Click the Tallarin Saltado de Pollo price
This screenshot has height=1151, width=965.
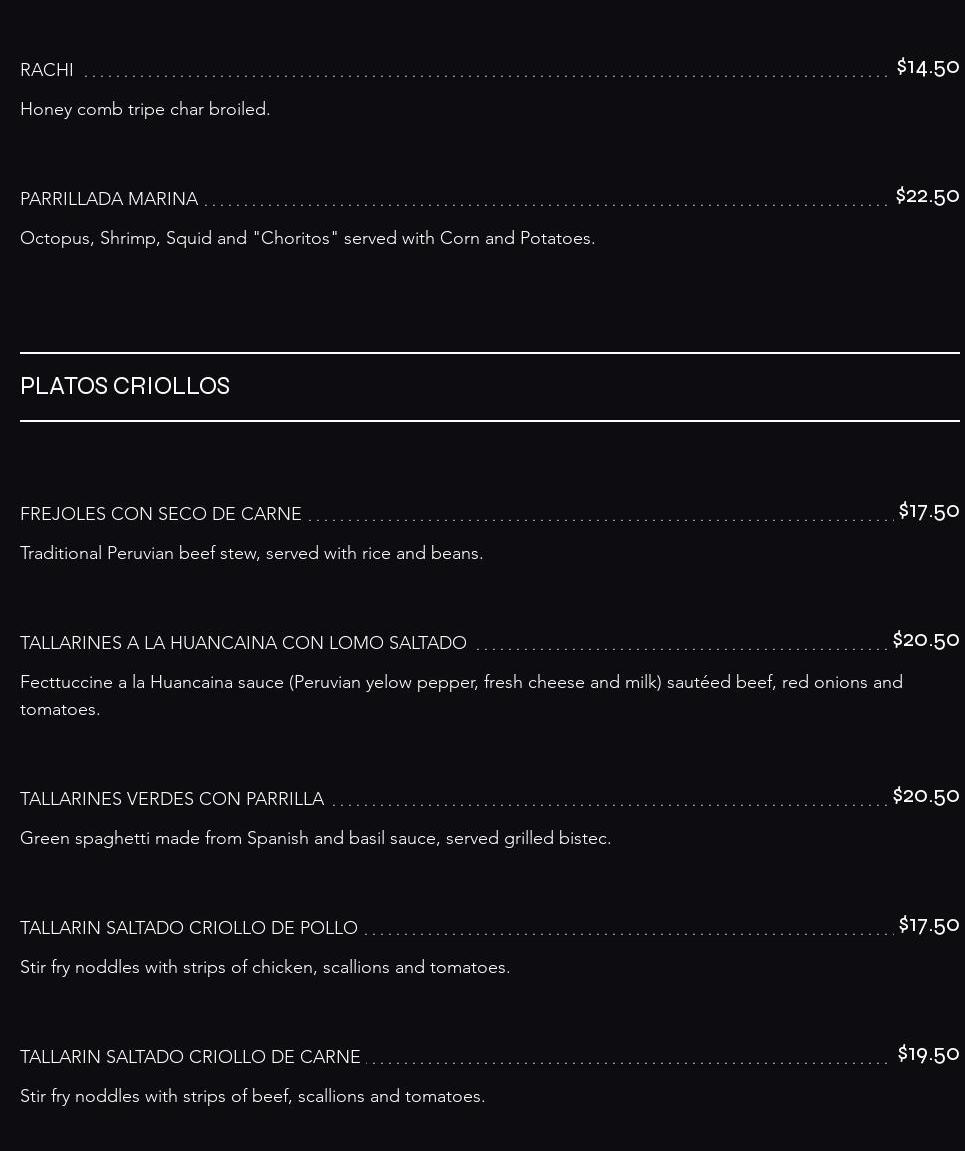tap(928, 925)
